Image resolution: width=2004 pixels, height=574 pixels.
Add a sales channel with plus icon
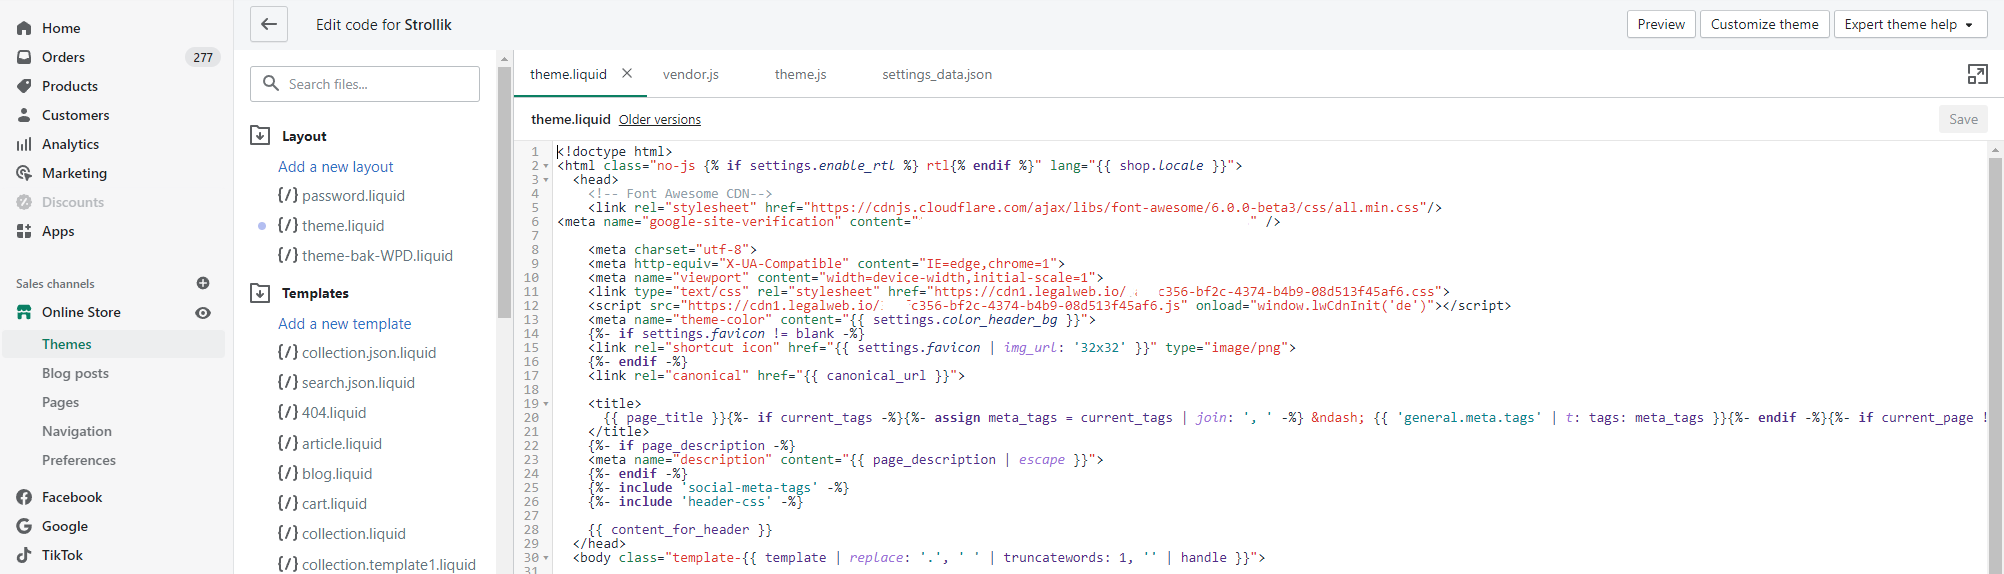[203, 283]
